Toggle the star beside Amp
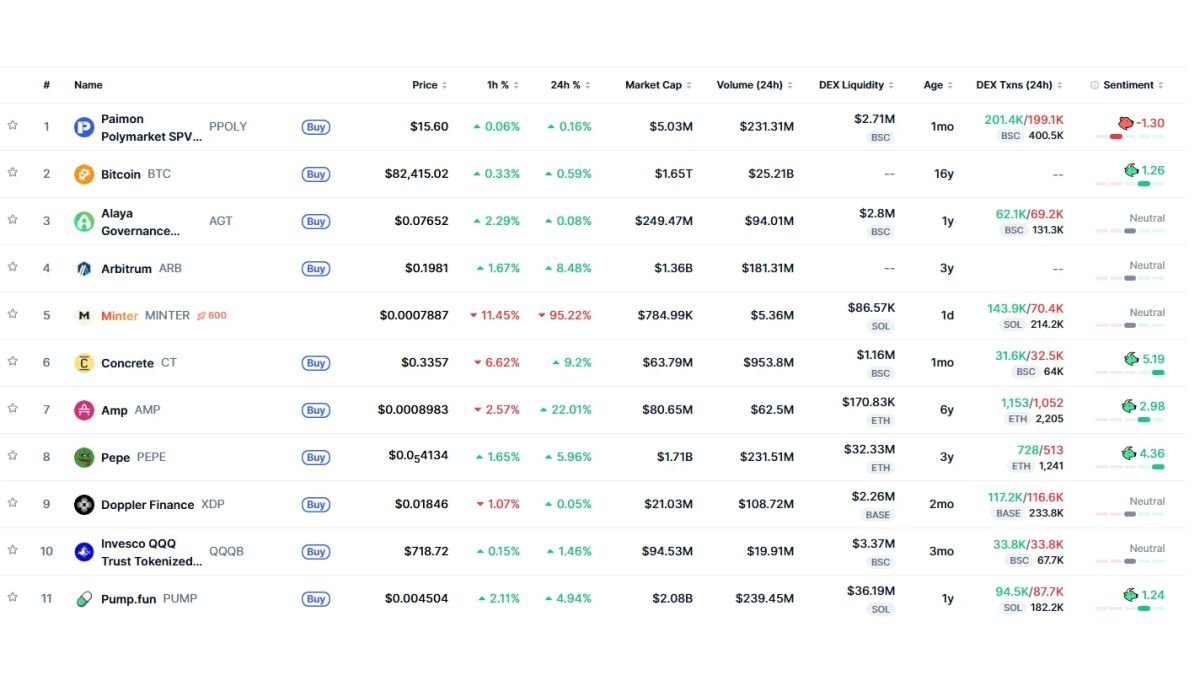The height and width of the screenshot is (675, 1200). tap(13, 409)
